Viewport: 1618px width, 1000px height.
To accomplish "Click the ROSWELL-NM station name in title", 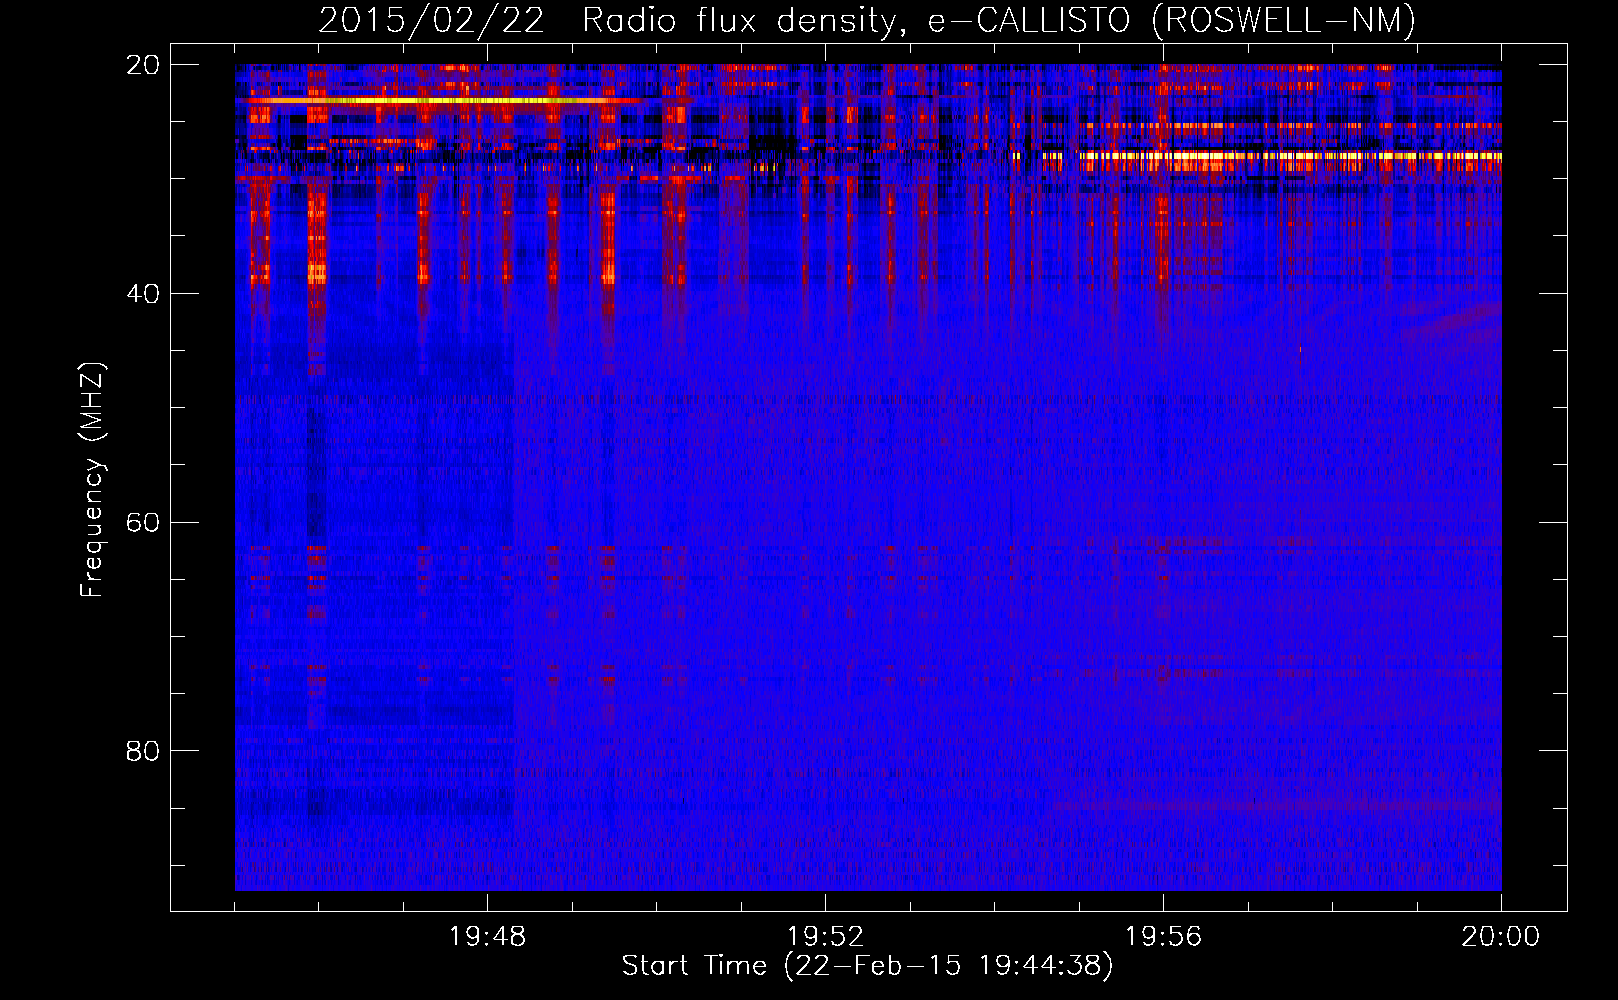I will pos(1284,21).
